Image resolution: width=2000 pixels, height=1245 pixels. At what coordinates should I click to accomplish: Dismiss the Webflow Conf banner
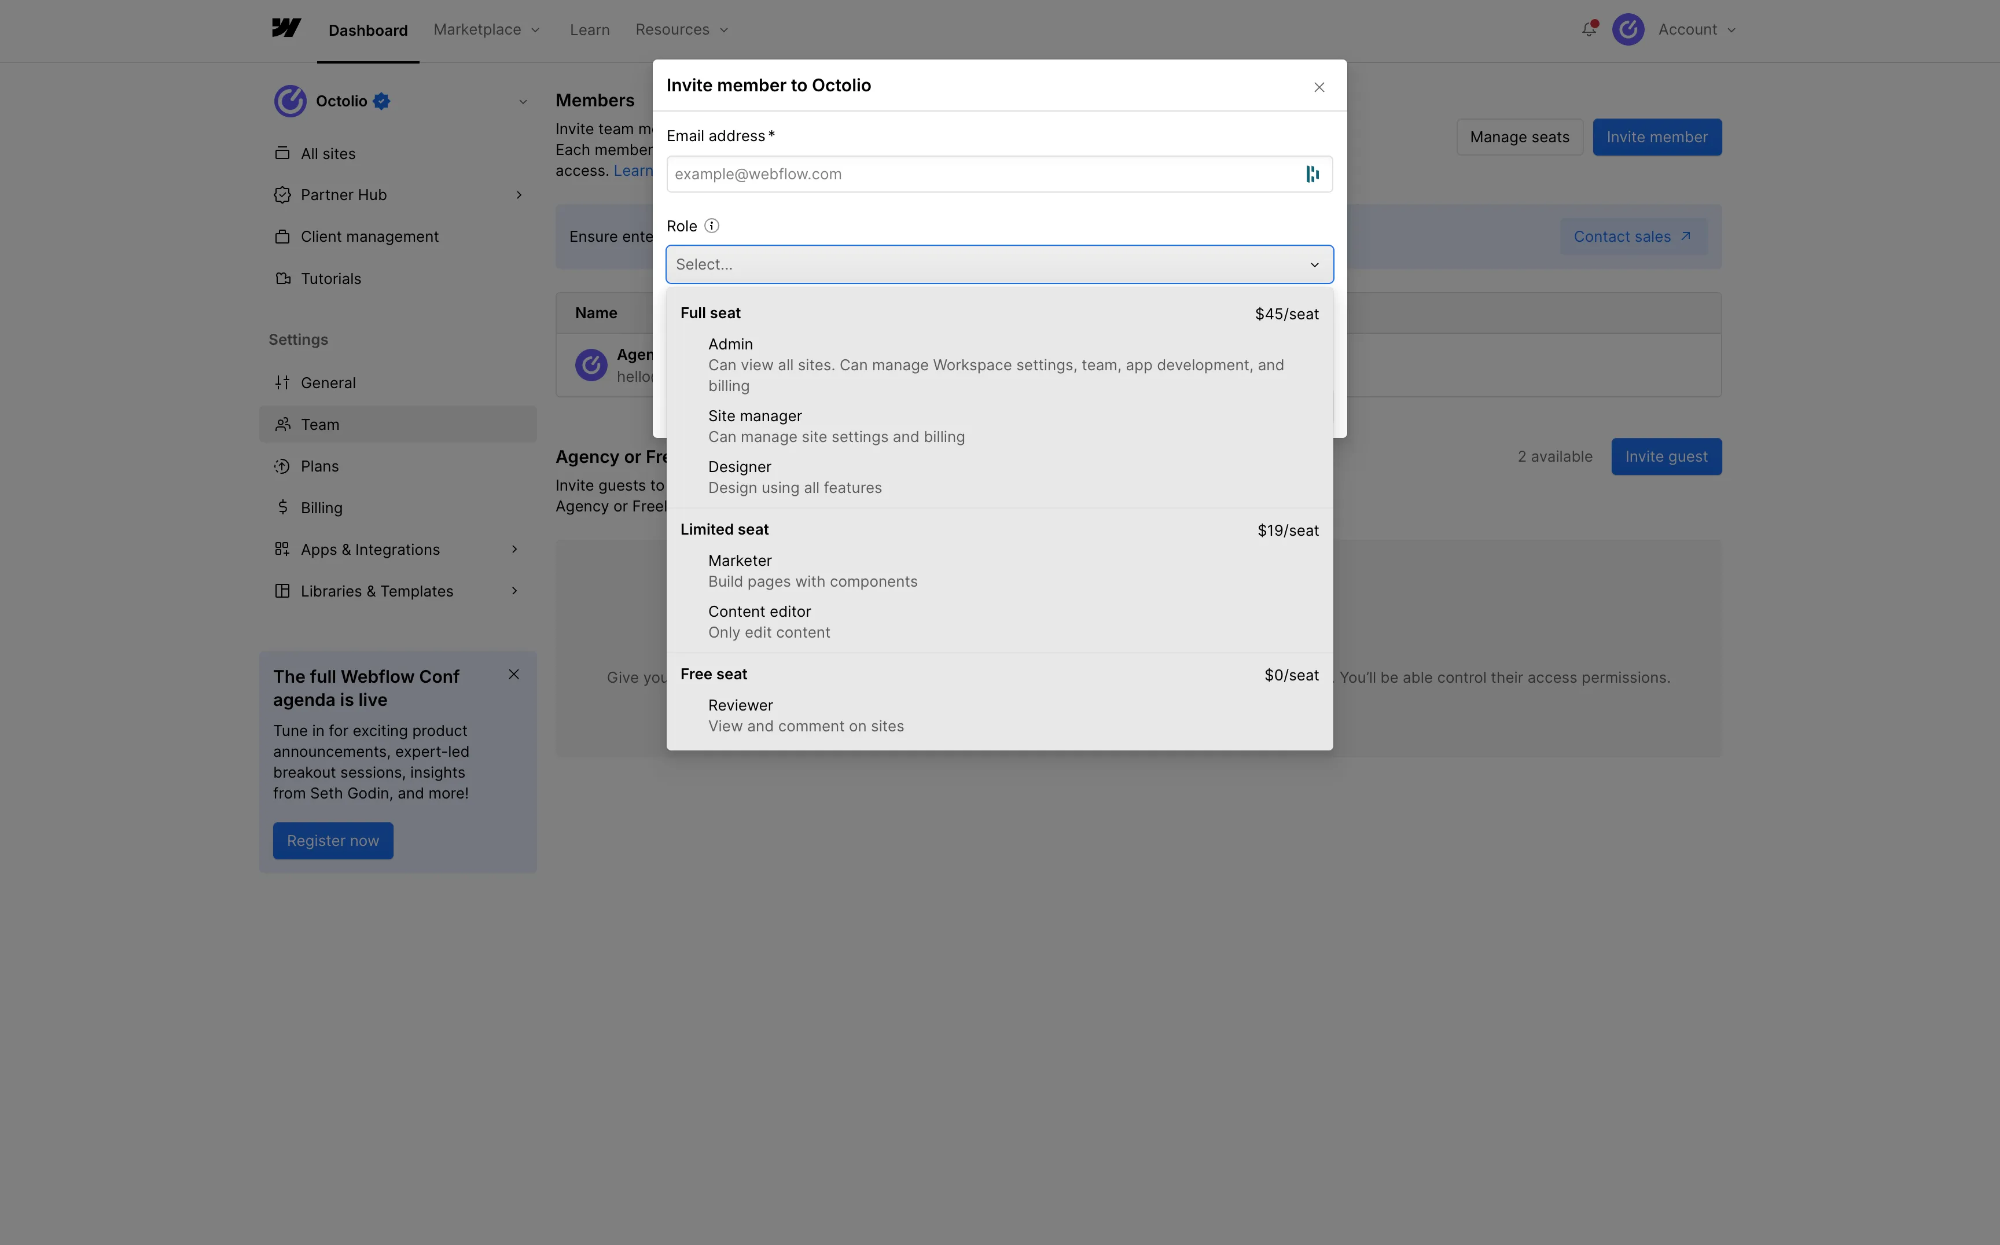[x=513, y=675]
